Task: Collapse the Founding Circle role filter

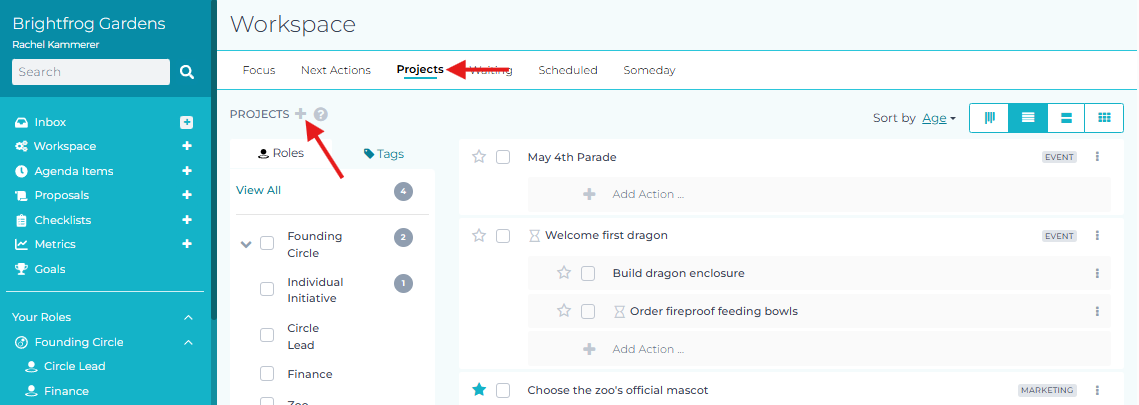Action: point(246,243)
